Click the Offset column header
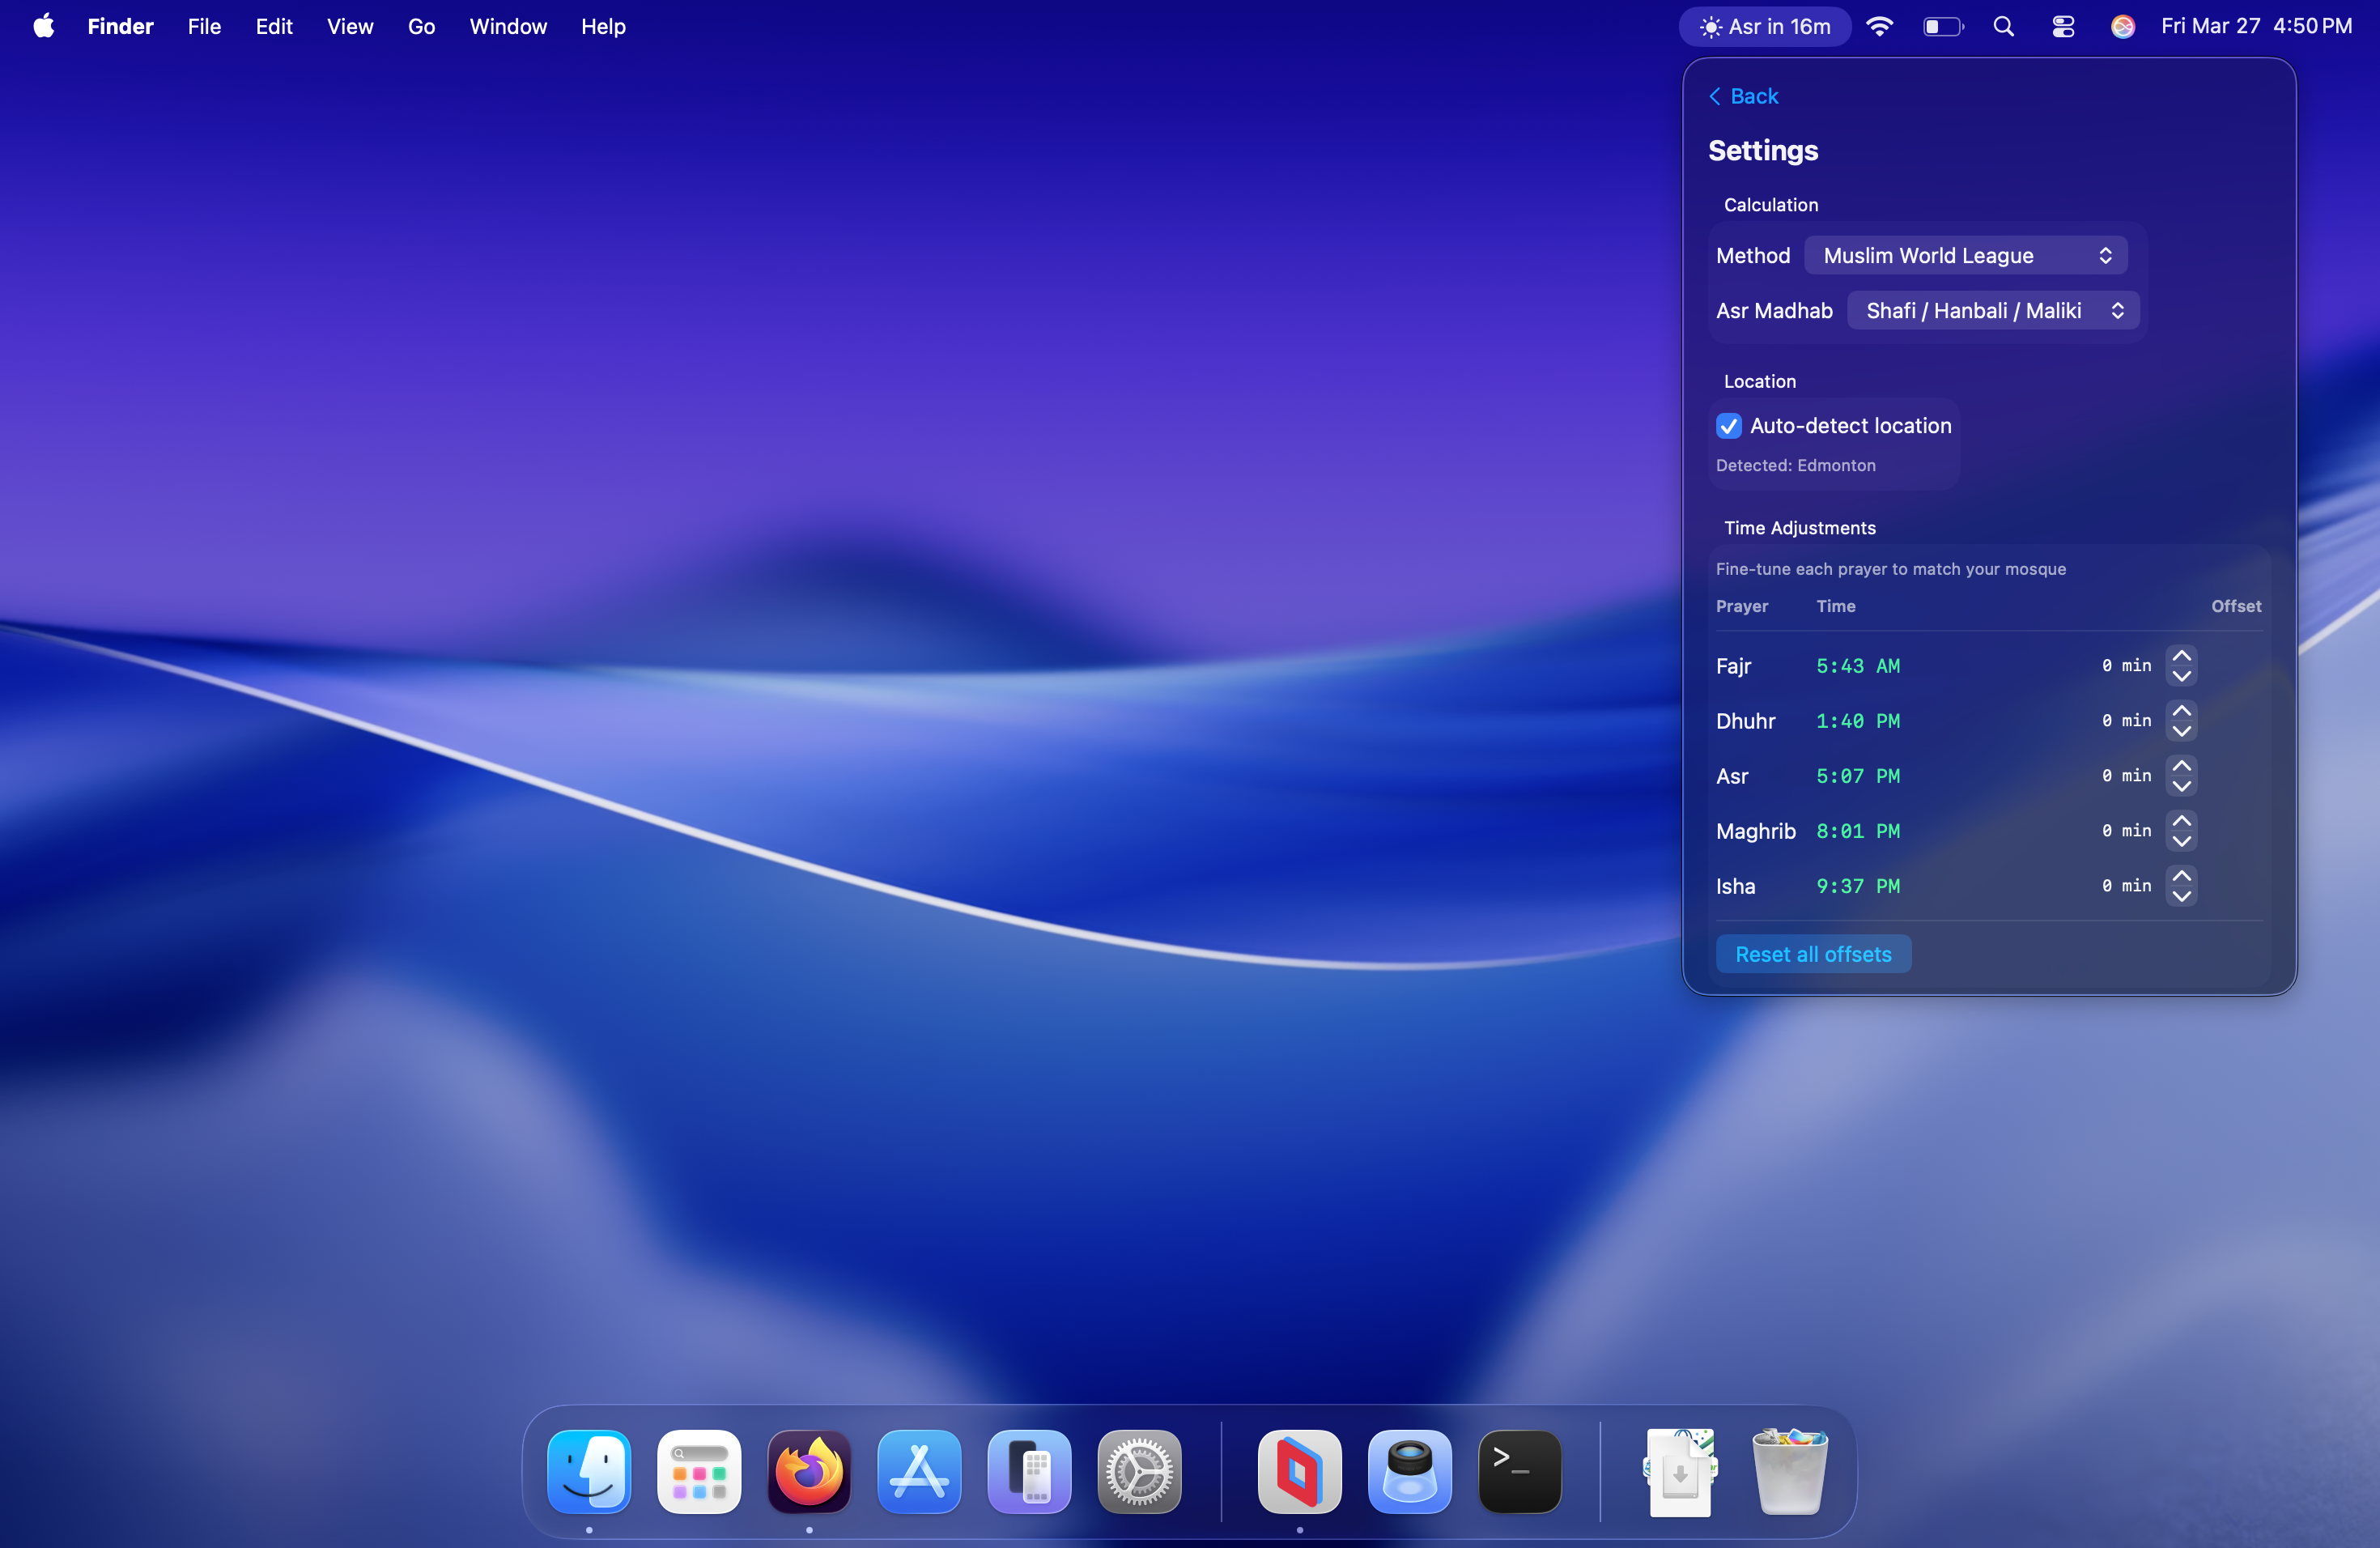 click(x=2236, y=606)
